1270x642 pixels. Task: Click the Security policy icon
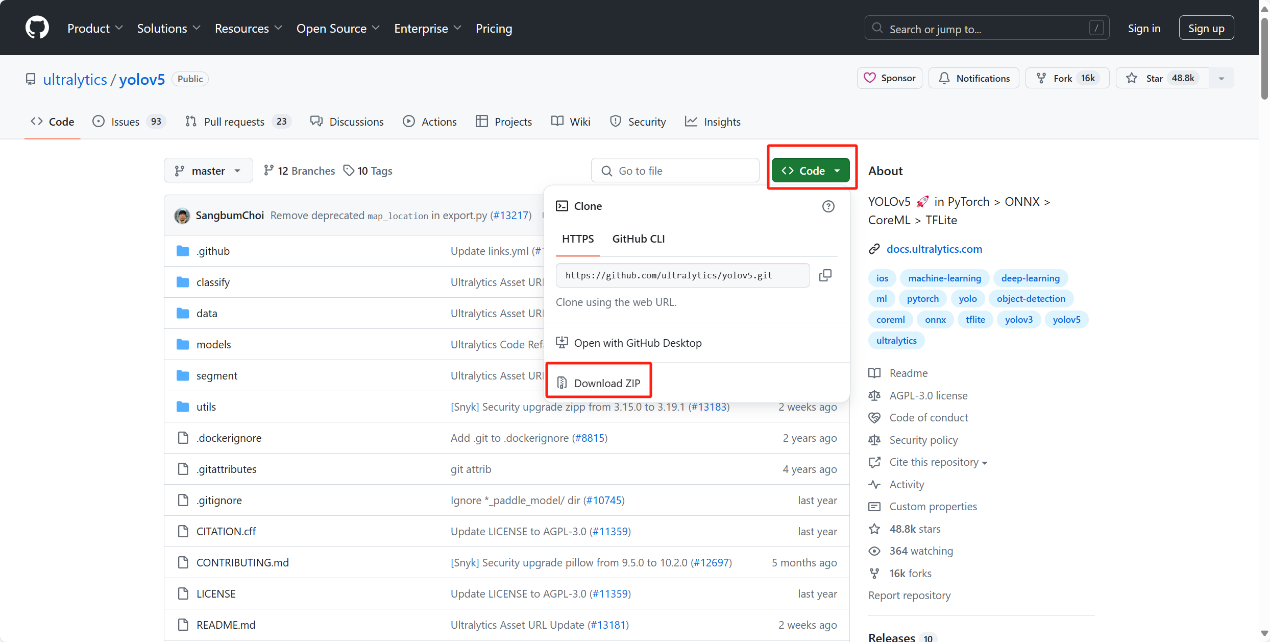pyautogui.click(x=875, y=440)
